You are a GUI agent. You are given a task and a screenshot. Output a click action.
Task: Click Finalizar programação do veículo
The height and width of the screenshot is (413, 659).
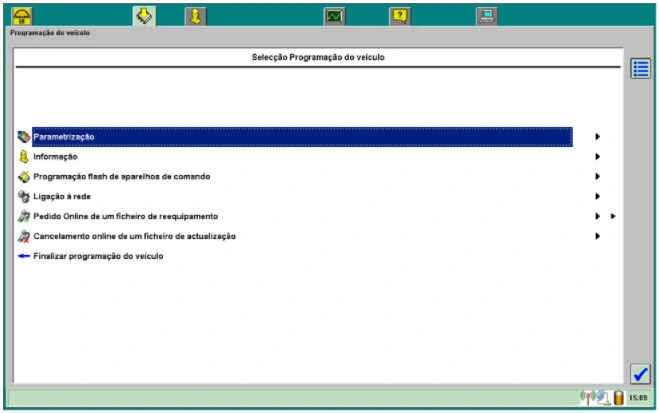(98, 257)
